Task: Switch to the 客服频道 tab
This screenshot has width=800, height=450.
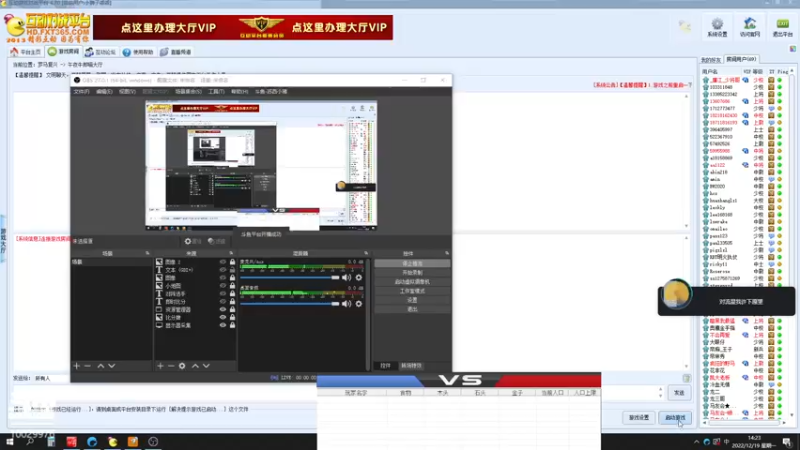Action: [176, 52]
